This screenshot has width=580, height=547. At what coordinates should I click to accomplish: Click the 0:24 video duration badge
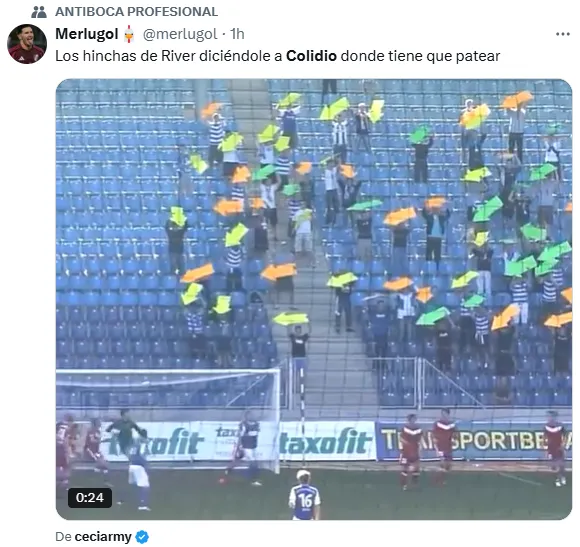click(90, 497)
